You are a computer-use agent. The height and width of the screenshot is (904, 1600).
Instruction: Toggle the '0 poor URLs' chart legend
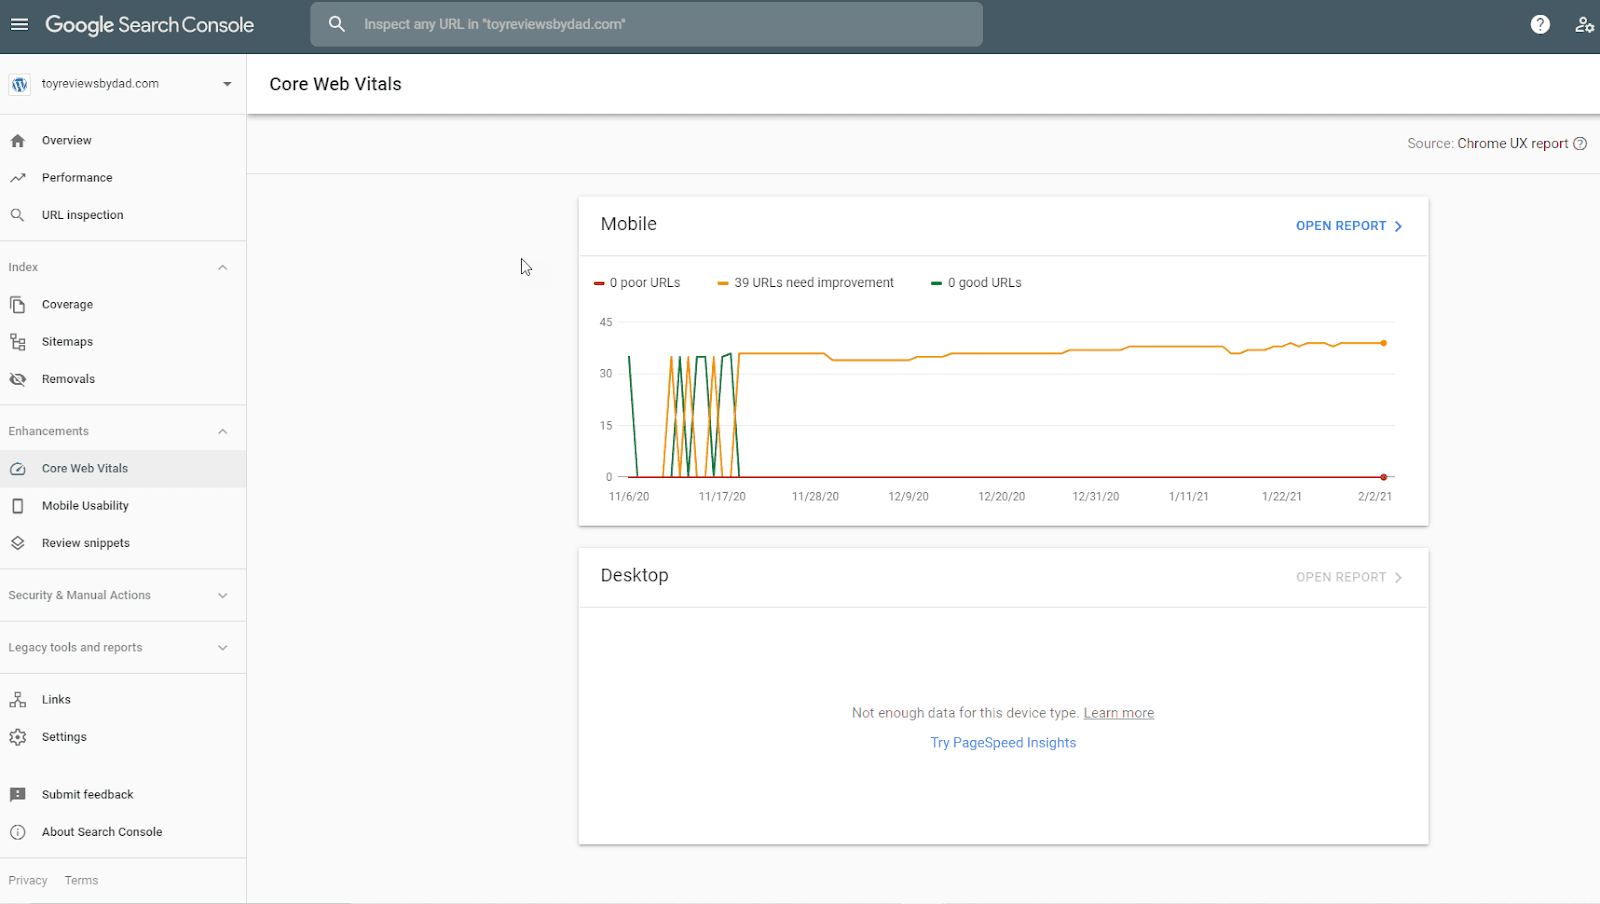pos(637,282)
